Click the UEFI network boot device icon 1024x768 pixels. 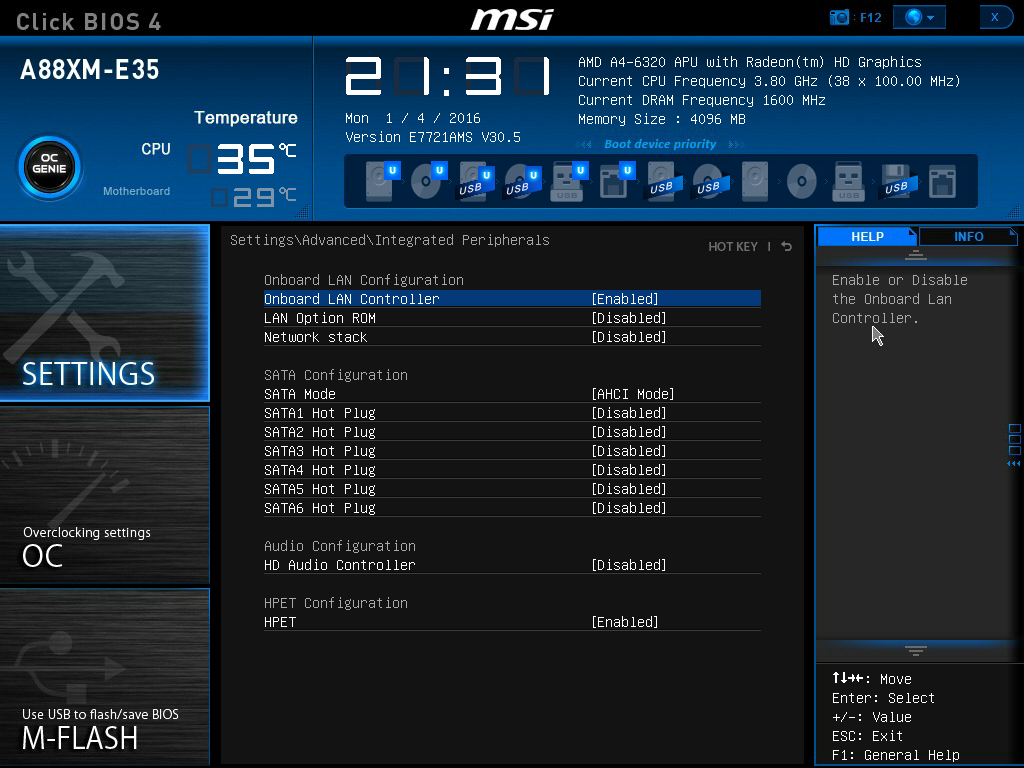pyautogui.click(x=616, y=181)
